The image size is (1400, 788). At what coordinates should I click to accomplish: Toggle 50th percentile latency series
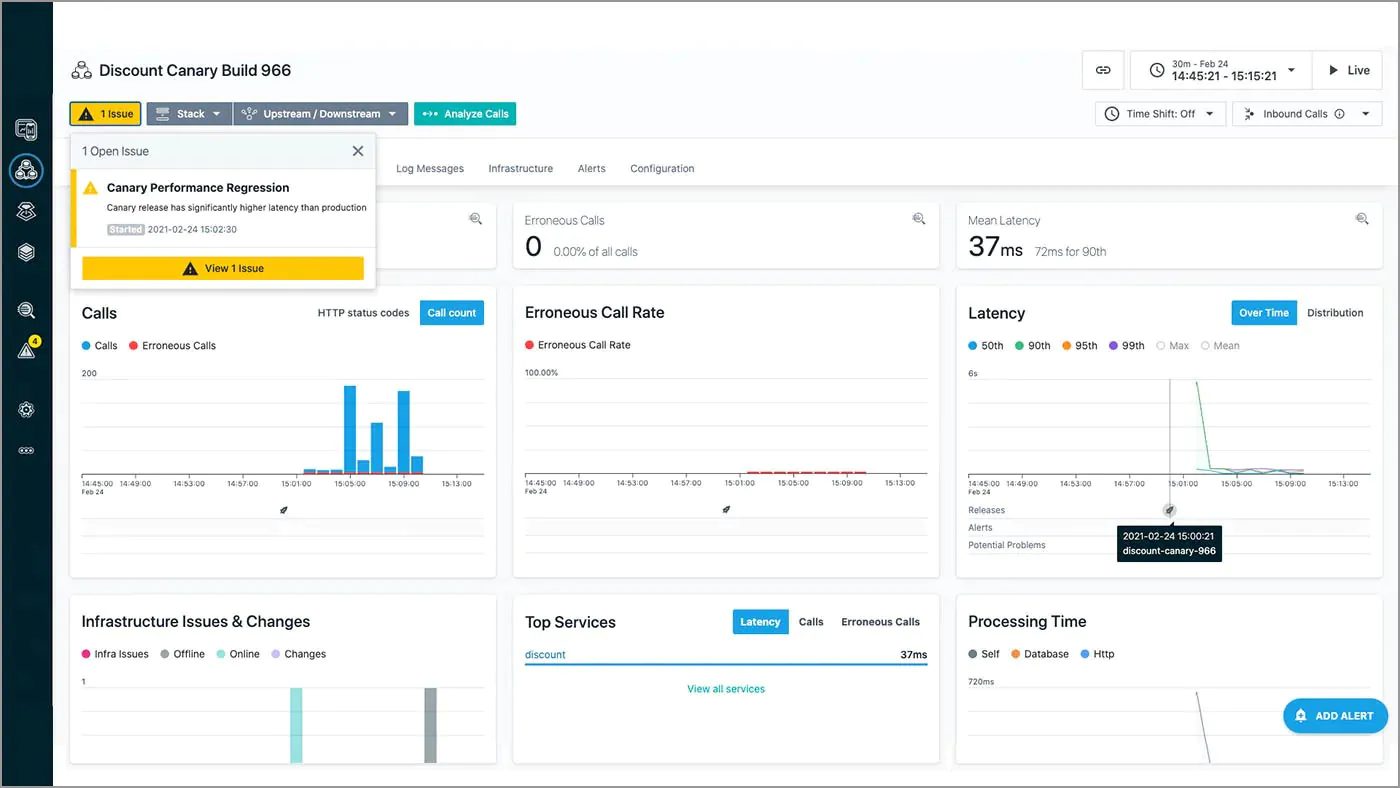pos(986,346)
